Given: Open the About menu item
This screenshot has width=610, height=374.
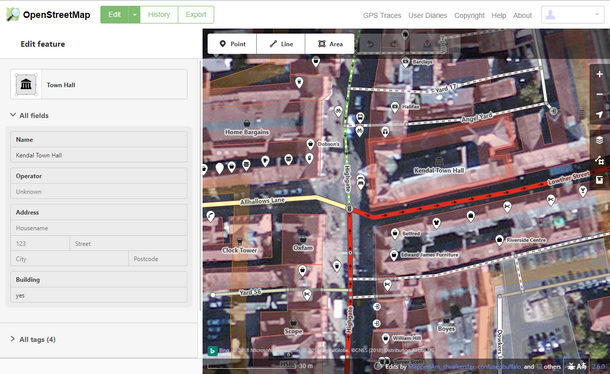Looking at the screenshot, I should (522, 16).
